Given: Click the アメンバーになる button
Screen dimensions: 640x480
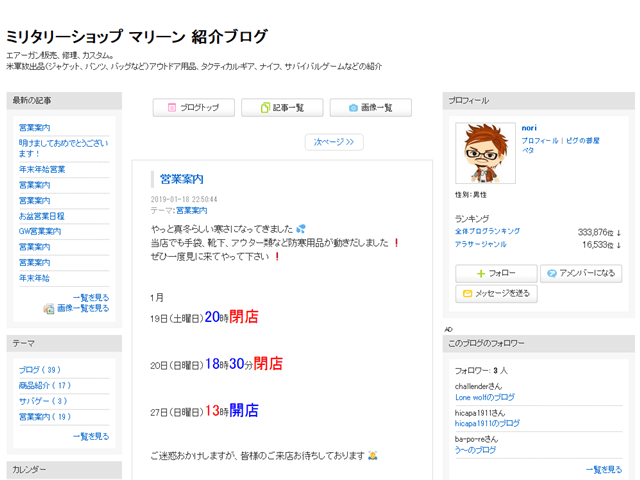Looking at the screenshot, I should [581, 273].
